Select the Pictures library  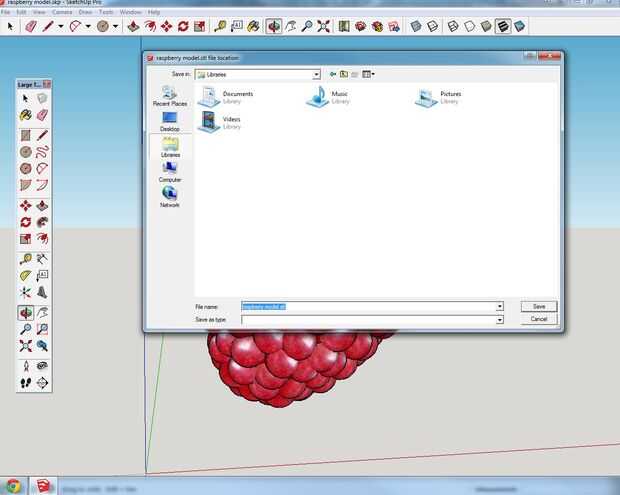click(439, 97)
